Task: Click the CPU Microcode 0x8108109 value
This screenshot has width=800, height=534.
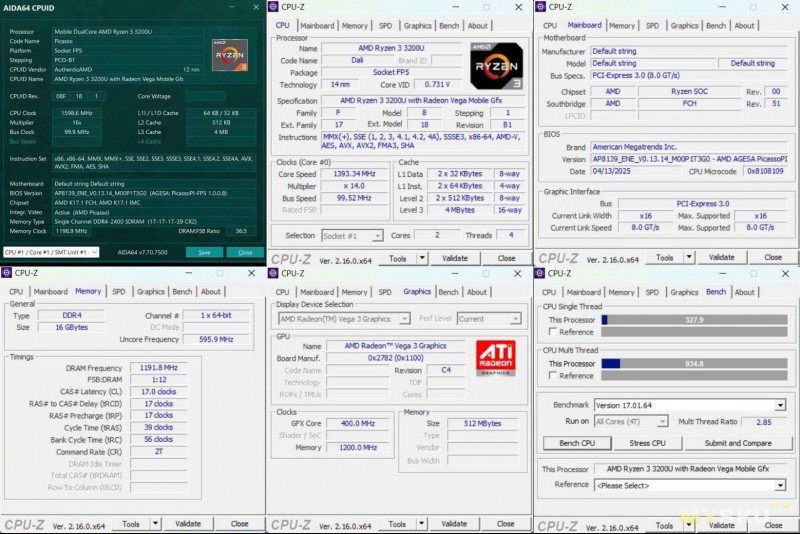Action: click(765, 171)
